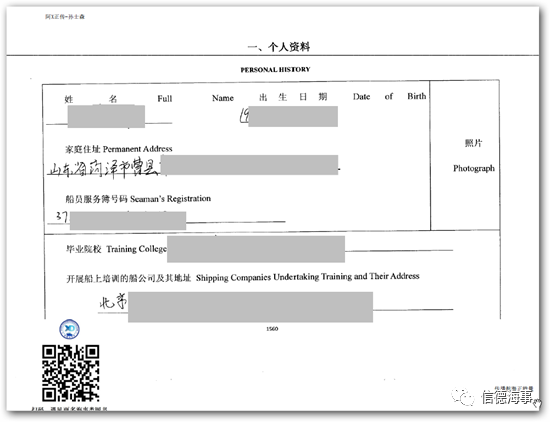Click the small header text at top left

click(65, 16)
